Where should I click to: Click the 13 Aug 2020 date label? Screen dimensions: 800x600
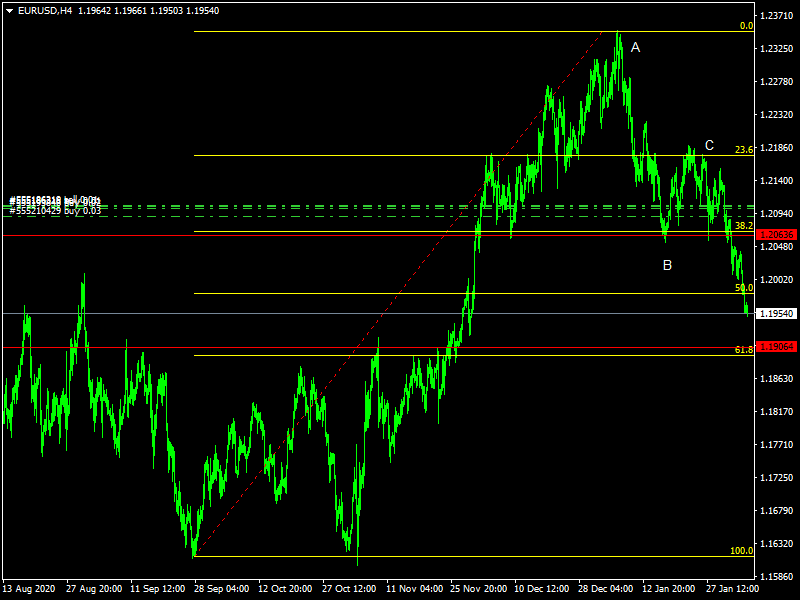click(x=29, y=589)
